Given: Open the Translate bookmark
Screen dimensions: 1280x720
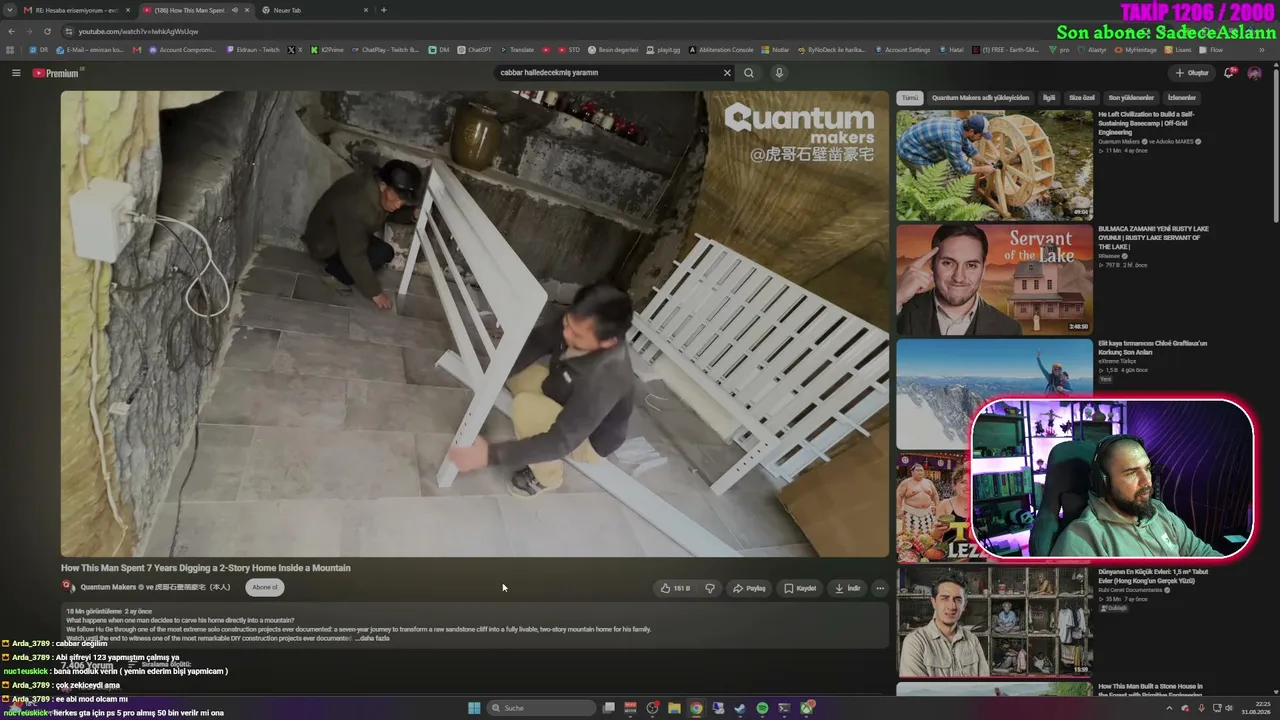Looking at the screenshot, I should 516,49.
